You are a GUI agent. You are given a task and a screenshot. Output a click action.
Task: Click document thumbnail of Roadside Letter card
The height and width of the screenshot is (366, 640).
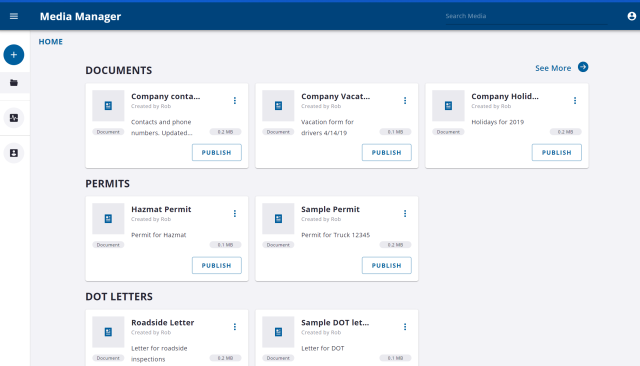tap(108, 332)
